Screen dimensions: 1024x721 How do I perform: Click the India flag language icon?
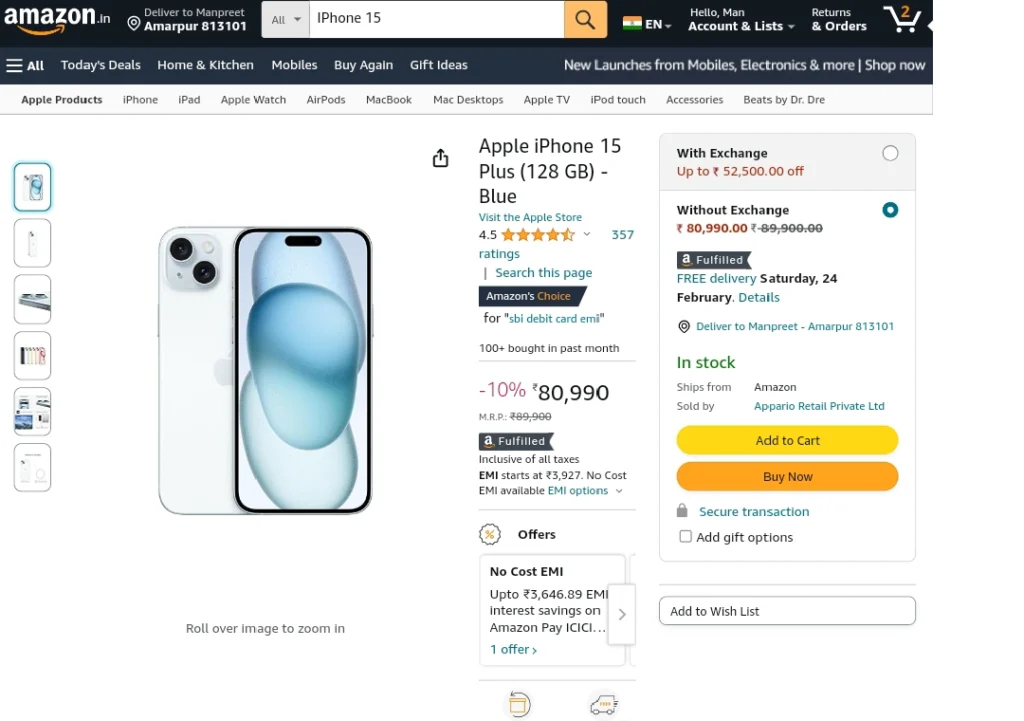[632, 24]
